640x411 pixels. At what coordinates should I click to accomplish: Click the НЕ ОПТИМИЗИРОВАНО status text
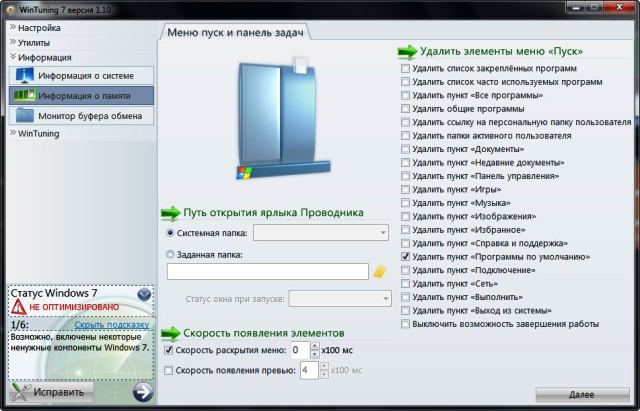pyautogui.click(x=74, y=307)
